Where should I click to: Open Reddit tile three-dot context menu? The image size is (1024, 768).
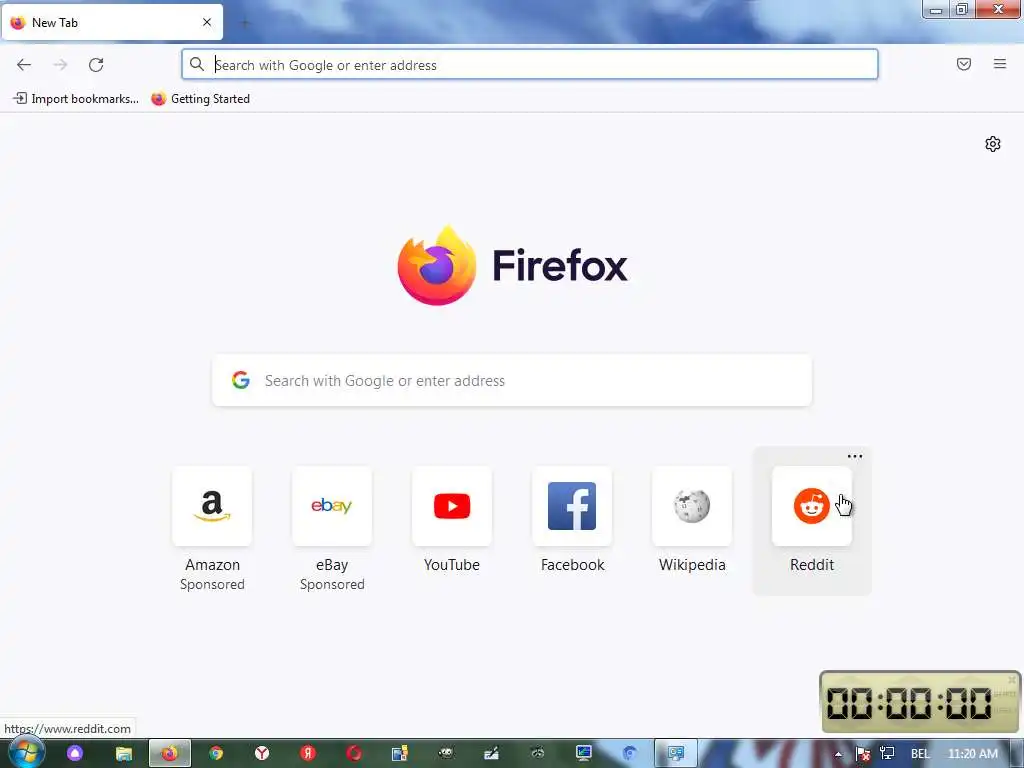[855, 456]
